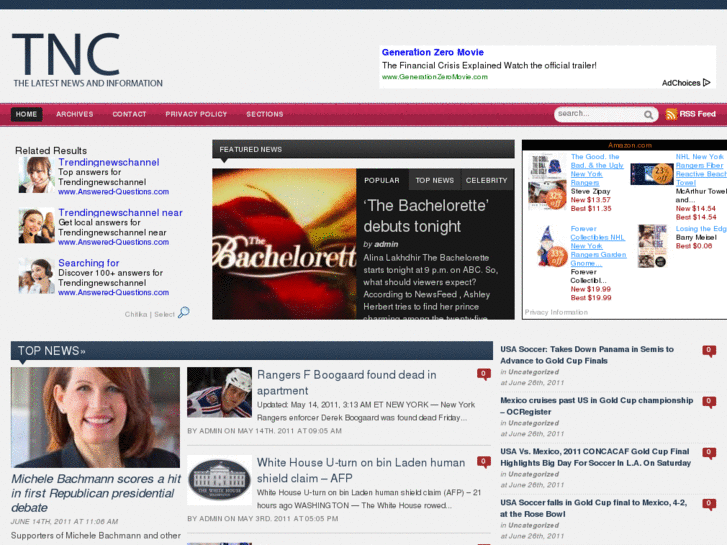The height and width of the screenshot is (545, 727).
Task: Open Amazon Privacy Information link
Action: (x=556, y=312)
